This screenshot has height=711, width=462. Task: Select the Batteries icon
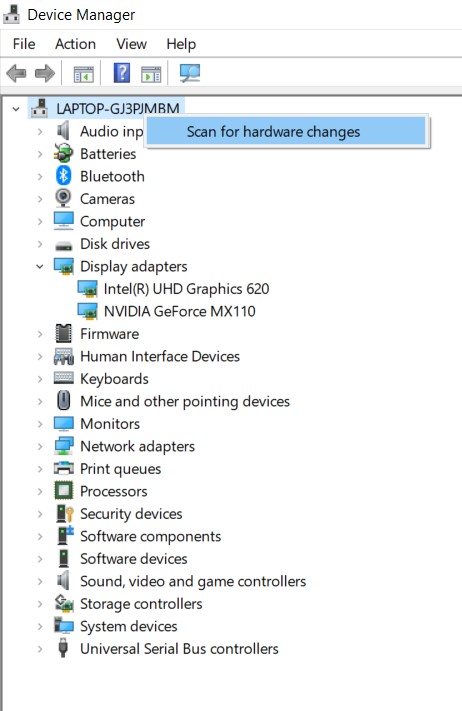click(x=63, y=153)
